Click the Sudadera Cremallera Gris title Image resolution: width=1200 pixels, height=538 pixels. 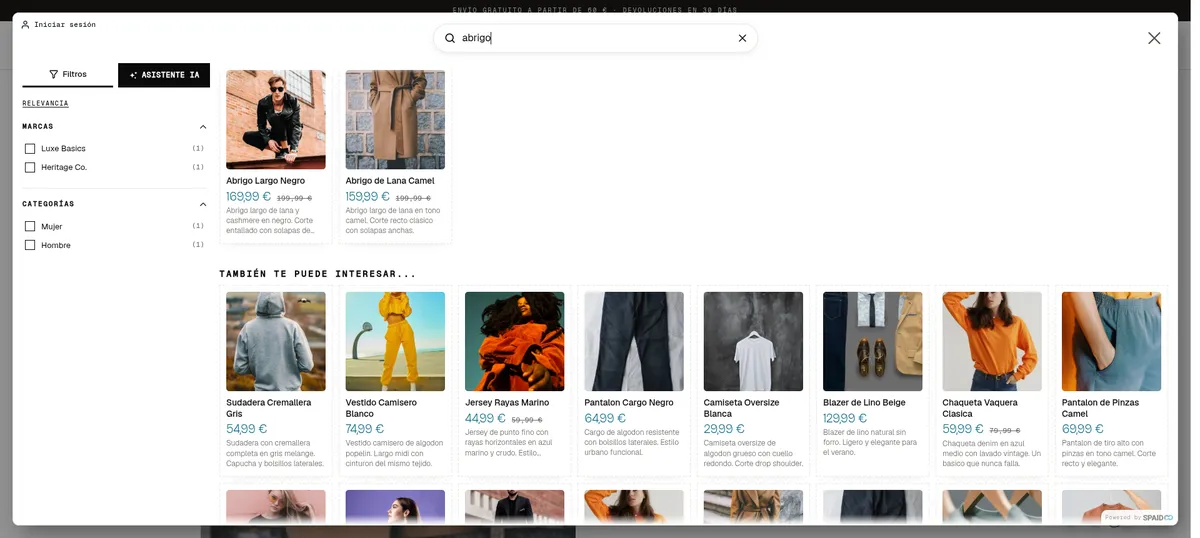pos(269,408)
